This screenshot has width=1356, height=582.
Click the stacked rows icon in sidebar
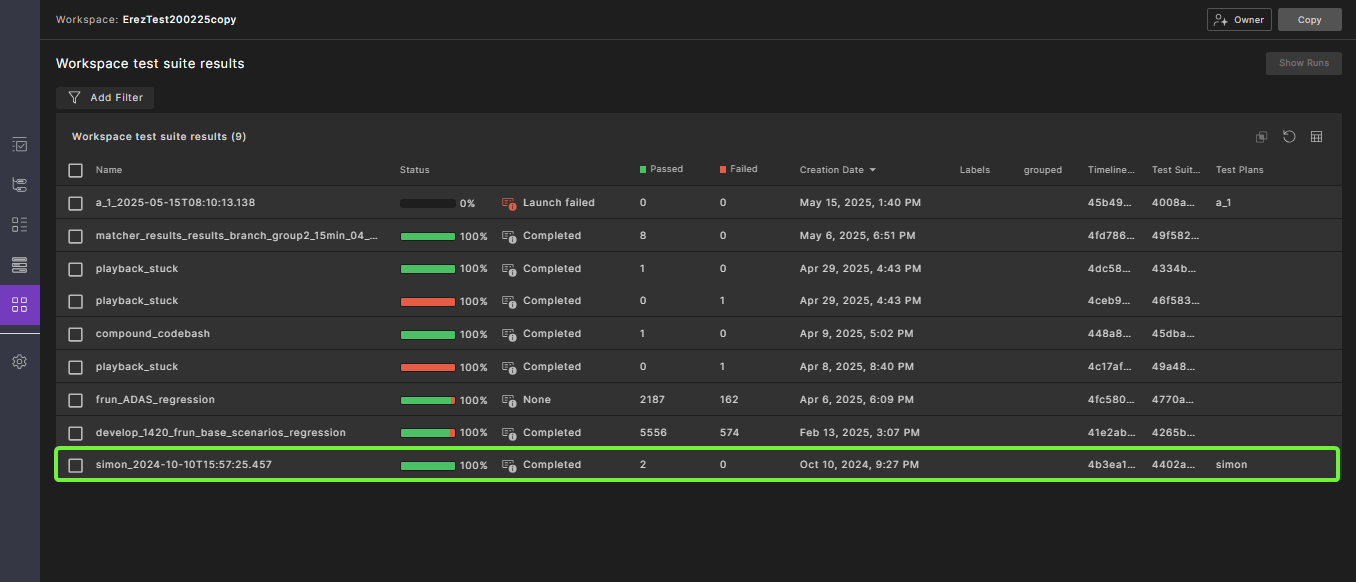pos(19,265)
